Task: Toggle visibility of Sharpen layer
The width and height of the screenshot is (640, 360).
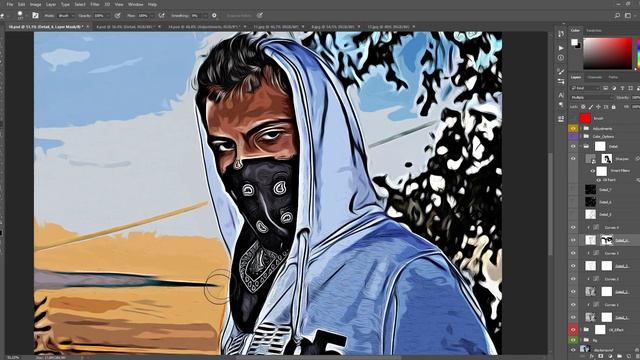Action: [x=573, y=159]
